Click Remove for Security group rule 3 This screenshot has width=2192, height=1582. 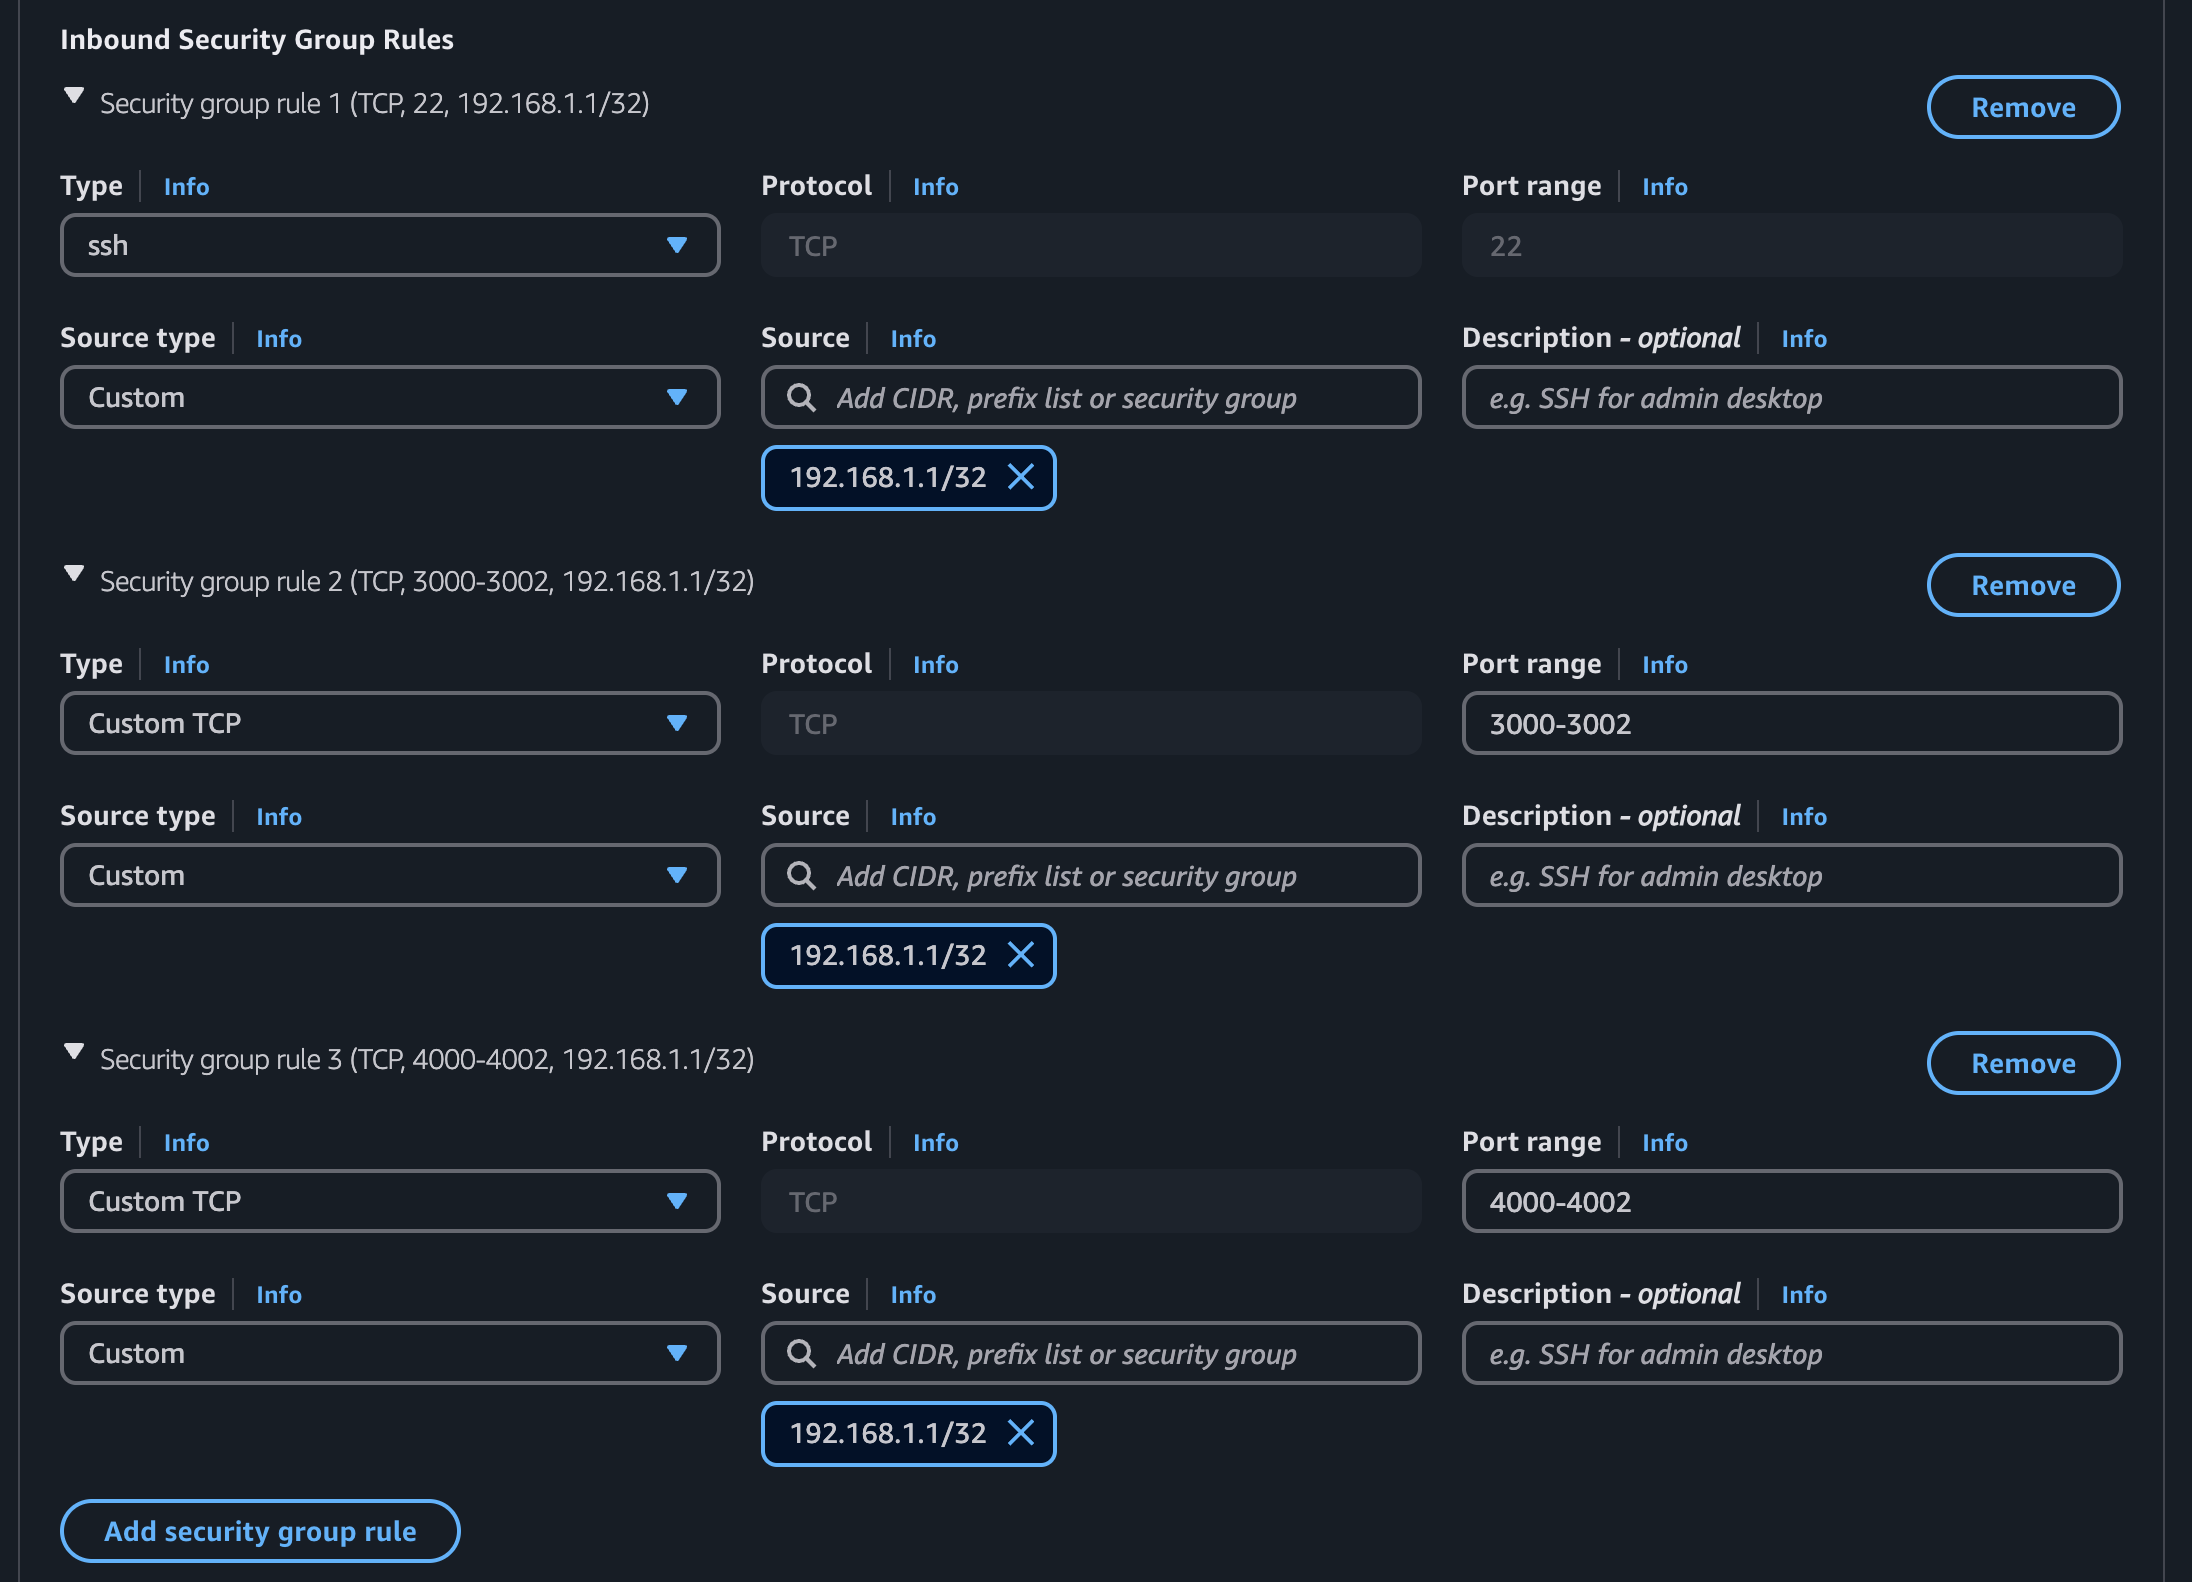point(2023,1063)
